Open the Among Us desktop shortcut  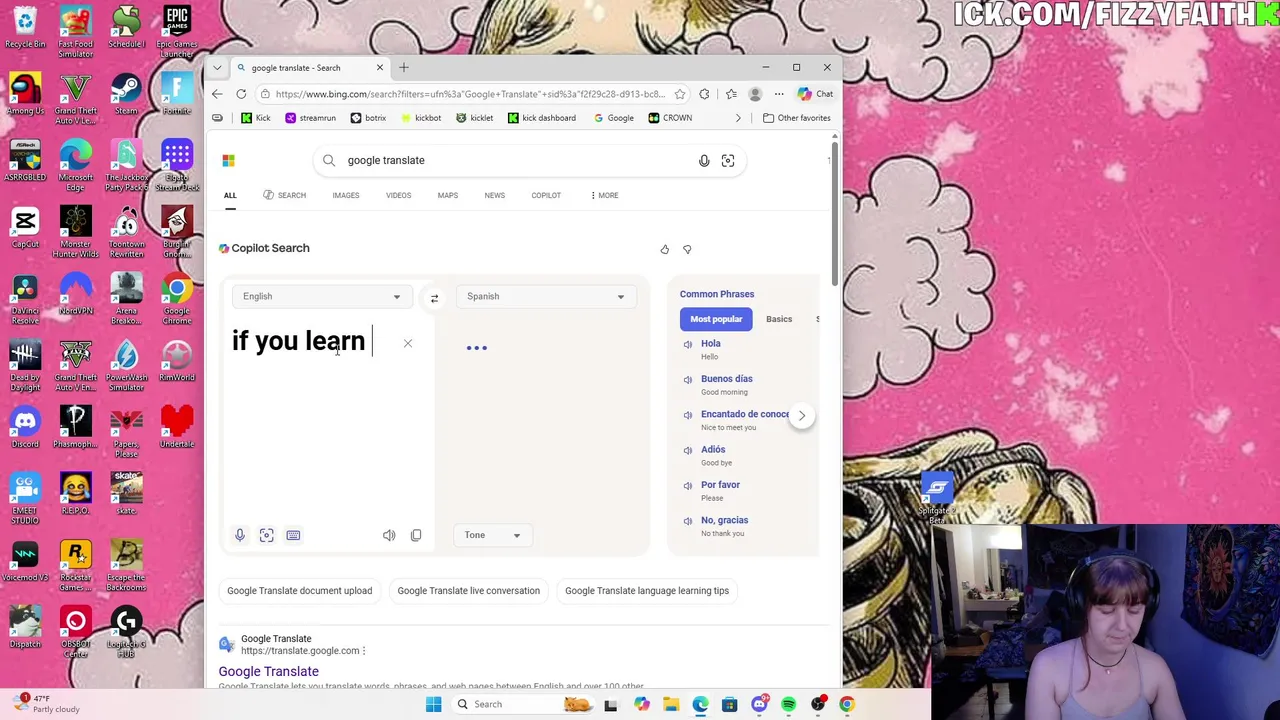[x=25, y=93]
